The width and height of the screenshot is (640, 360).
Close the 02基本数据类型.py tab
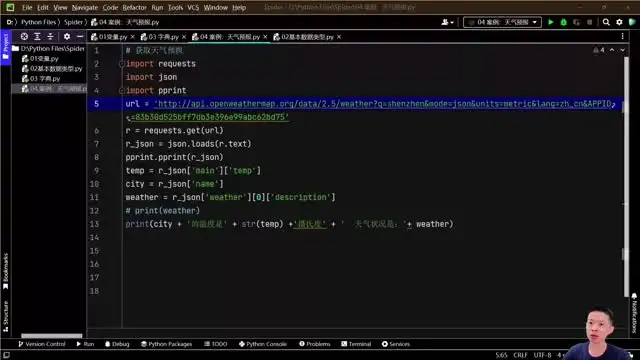[x=339, y=37]
